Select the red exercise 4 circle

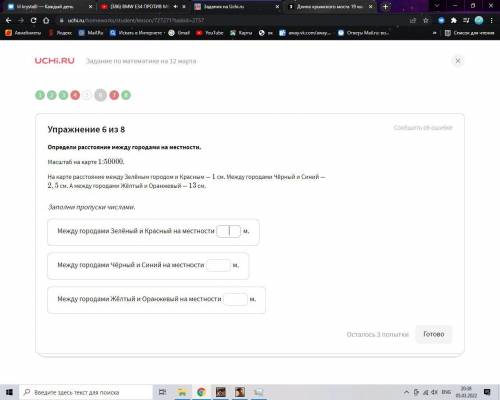pyautogui.click(x=75, y=95)
